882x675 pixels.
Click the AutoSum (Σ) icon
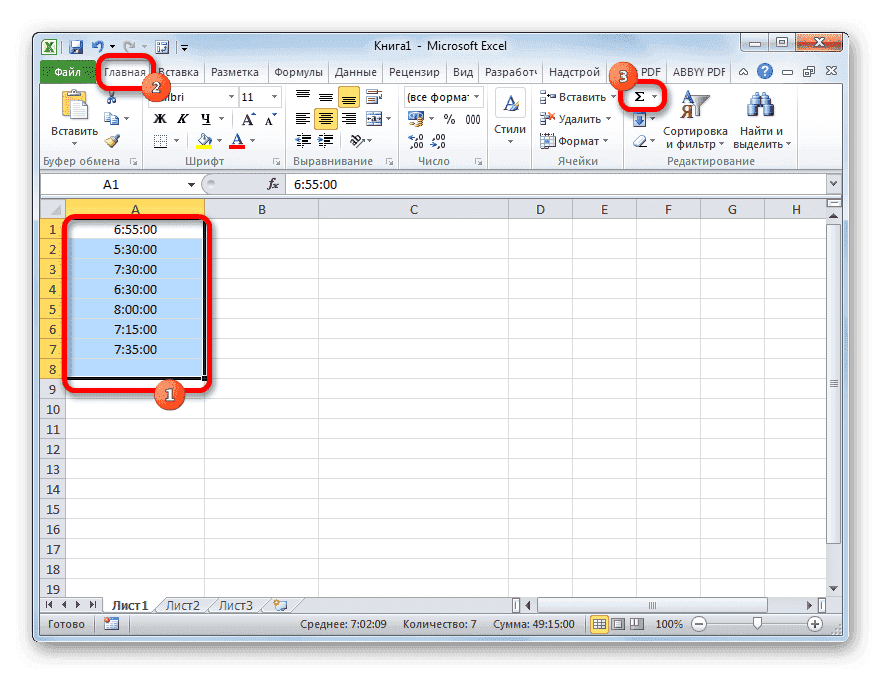pos(641,97)
